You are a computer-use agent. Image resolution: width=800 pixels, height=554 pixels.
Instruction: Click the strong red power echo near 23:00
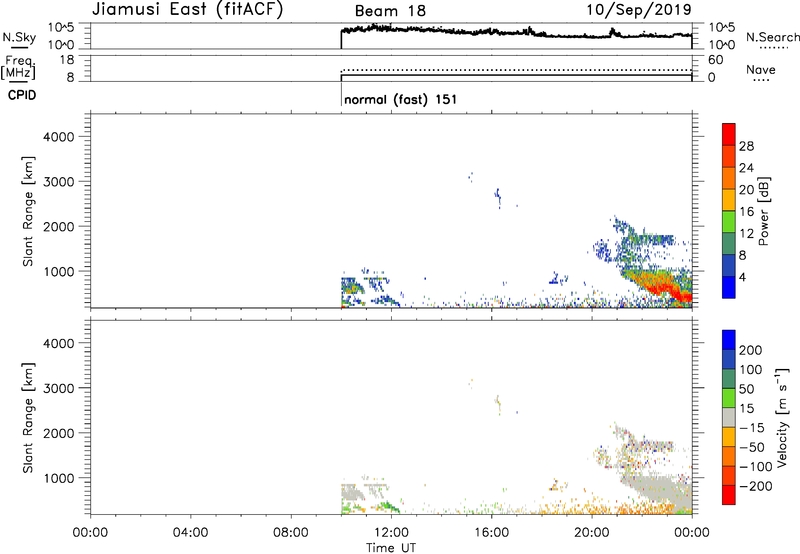(x=663, y=288)
